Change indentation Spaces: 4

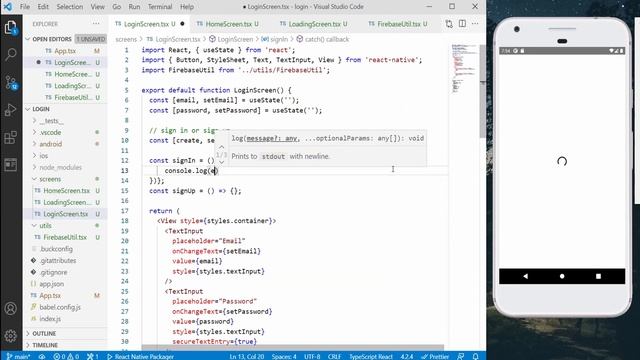[x=284, y=356]
